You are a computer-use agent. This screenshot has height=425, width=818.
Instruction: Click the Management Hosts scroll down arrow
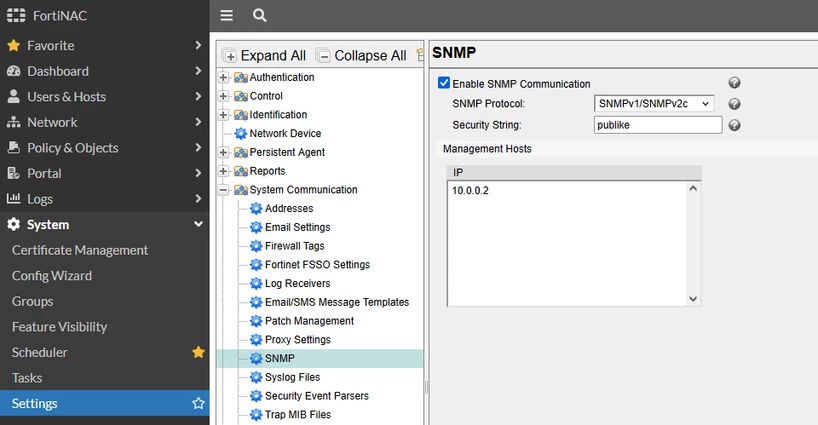(693, 299)
